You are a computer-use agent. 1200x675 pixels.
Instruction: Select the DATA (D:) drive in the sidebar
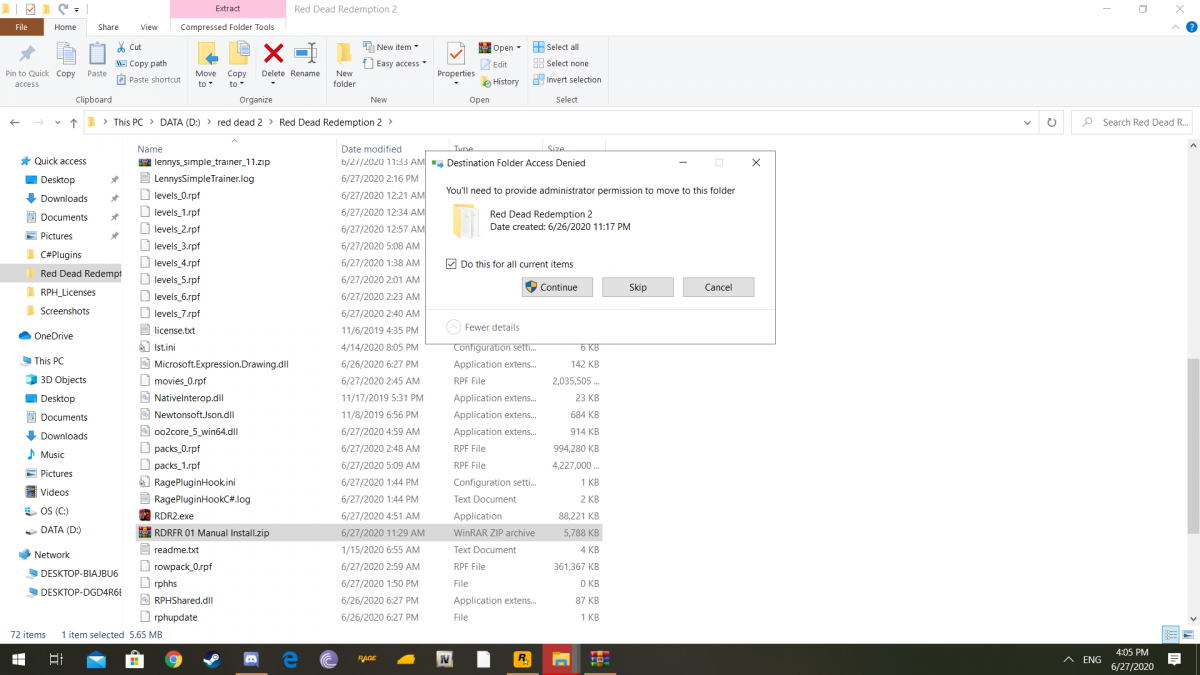60,529
